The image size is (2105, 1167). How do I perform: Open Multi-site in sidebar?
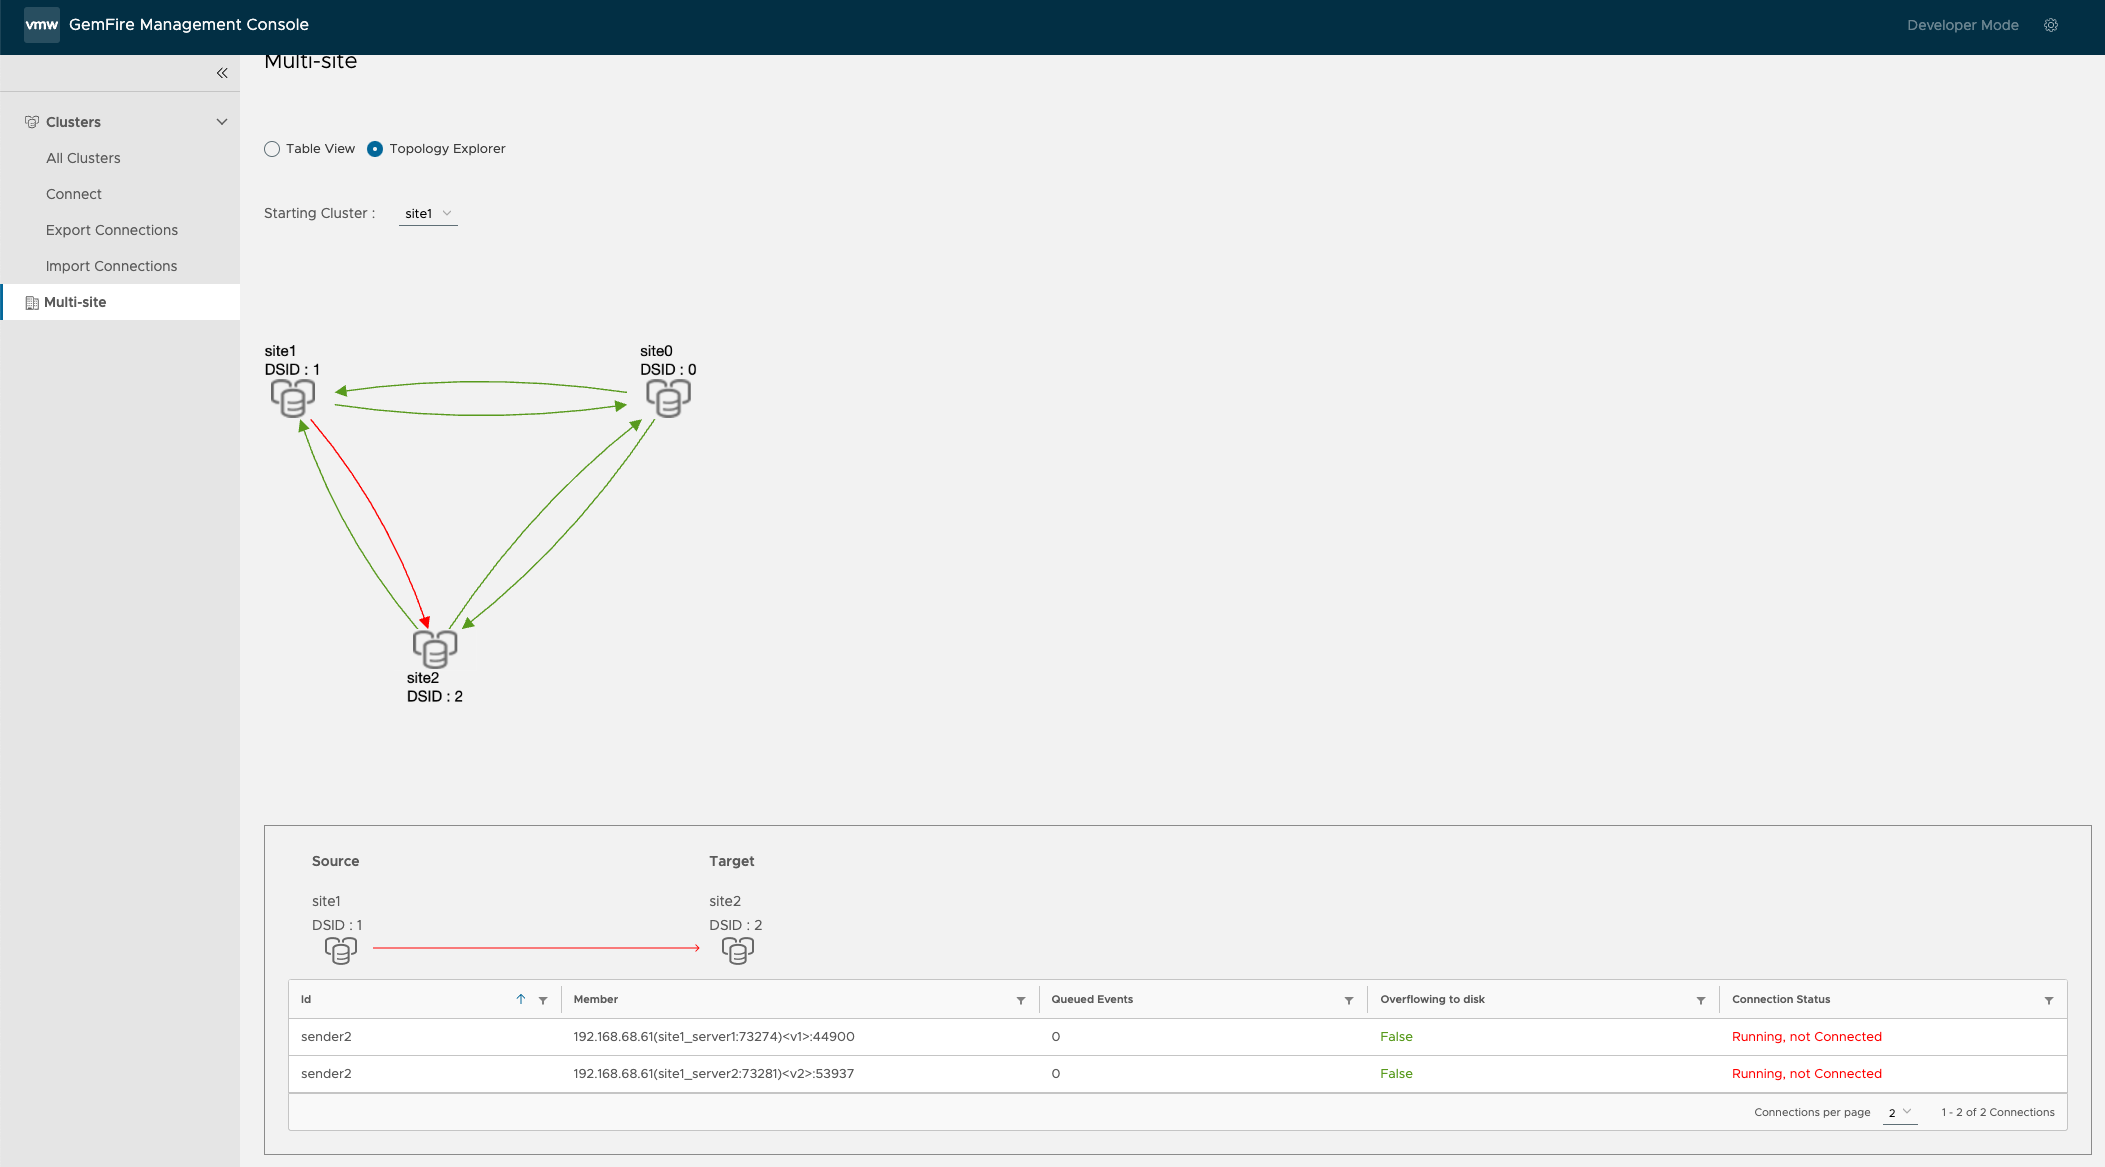[120, 302]
